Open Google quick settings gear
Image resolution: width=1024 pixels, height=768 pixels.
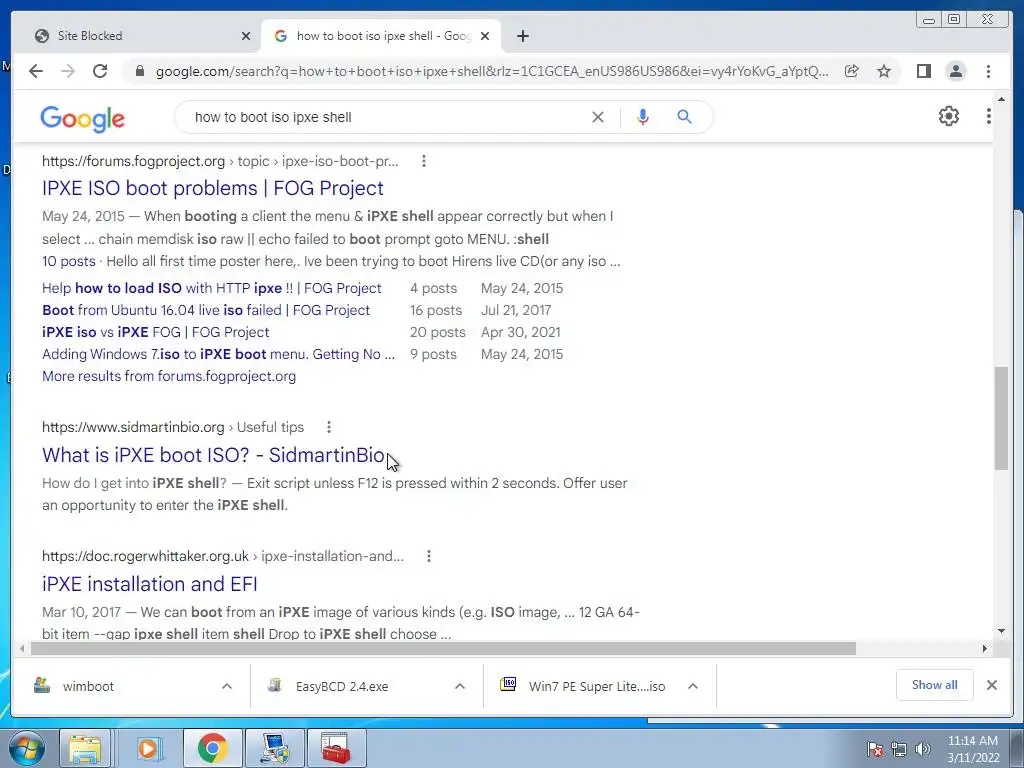949,116
